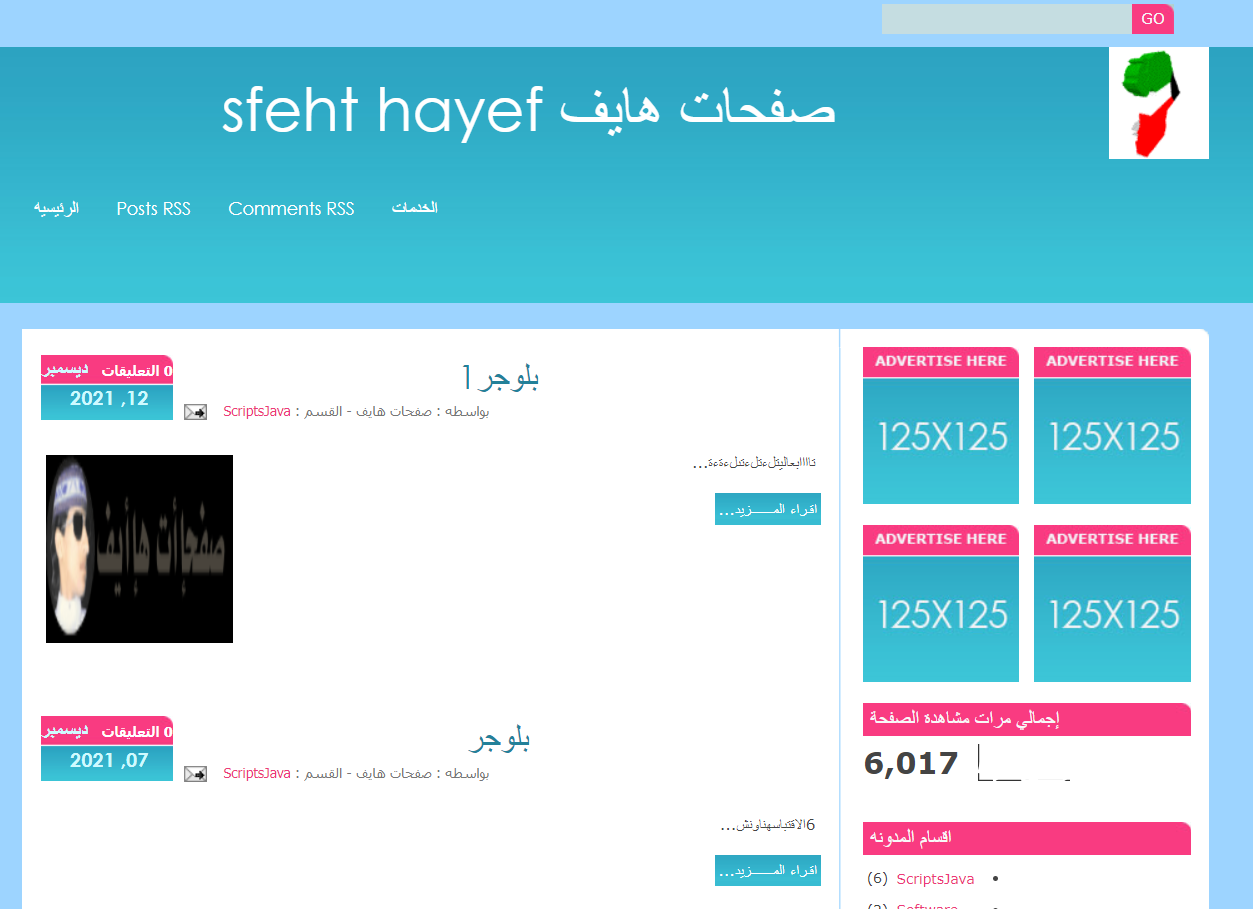The image size is (1253, 909).
Task: Click the page views sparkline chart
Action: click(1024, 763)
